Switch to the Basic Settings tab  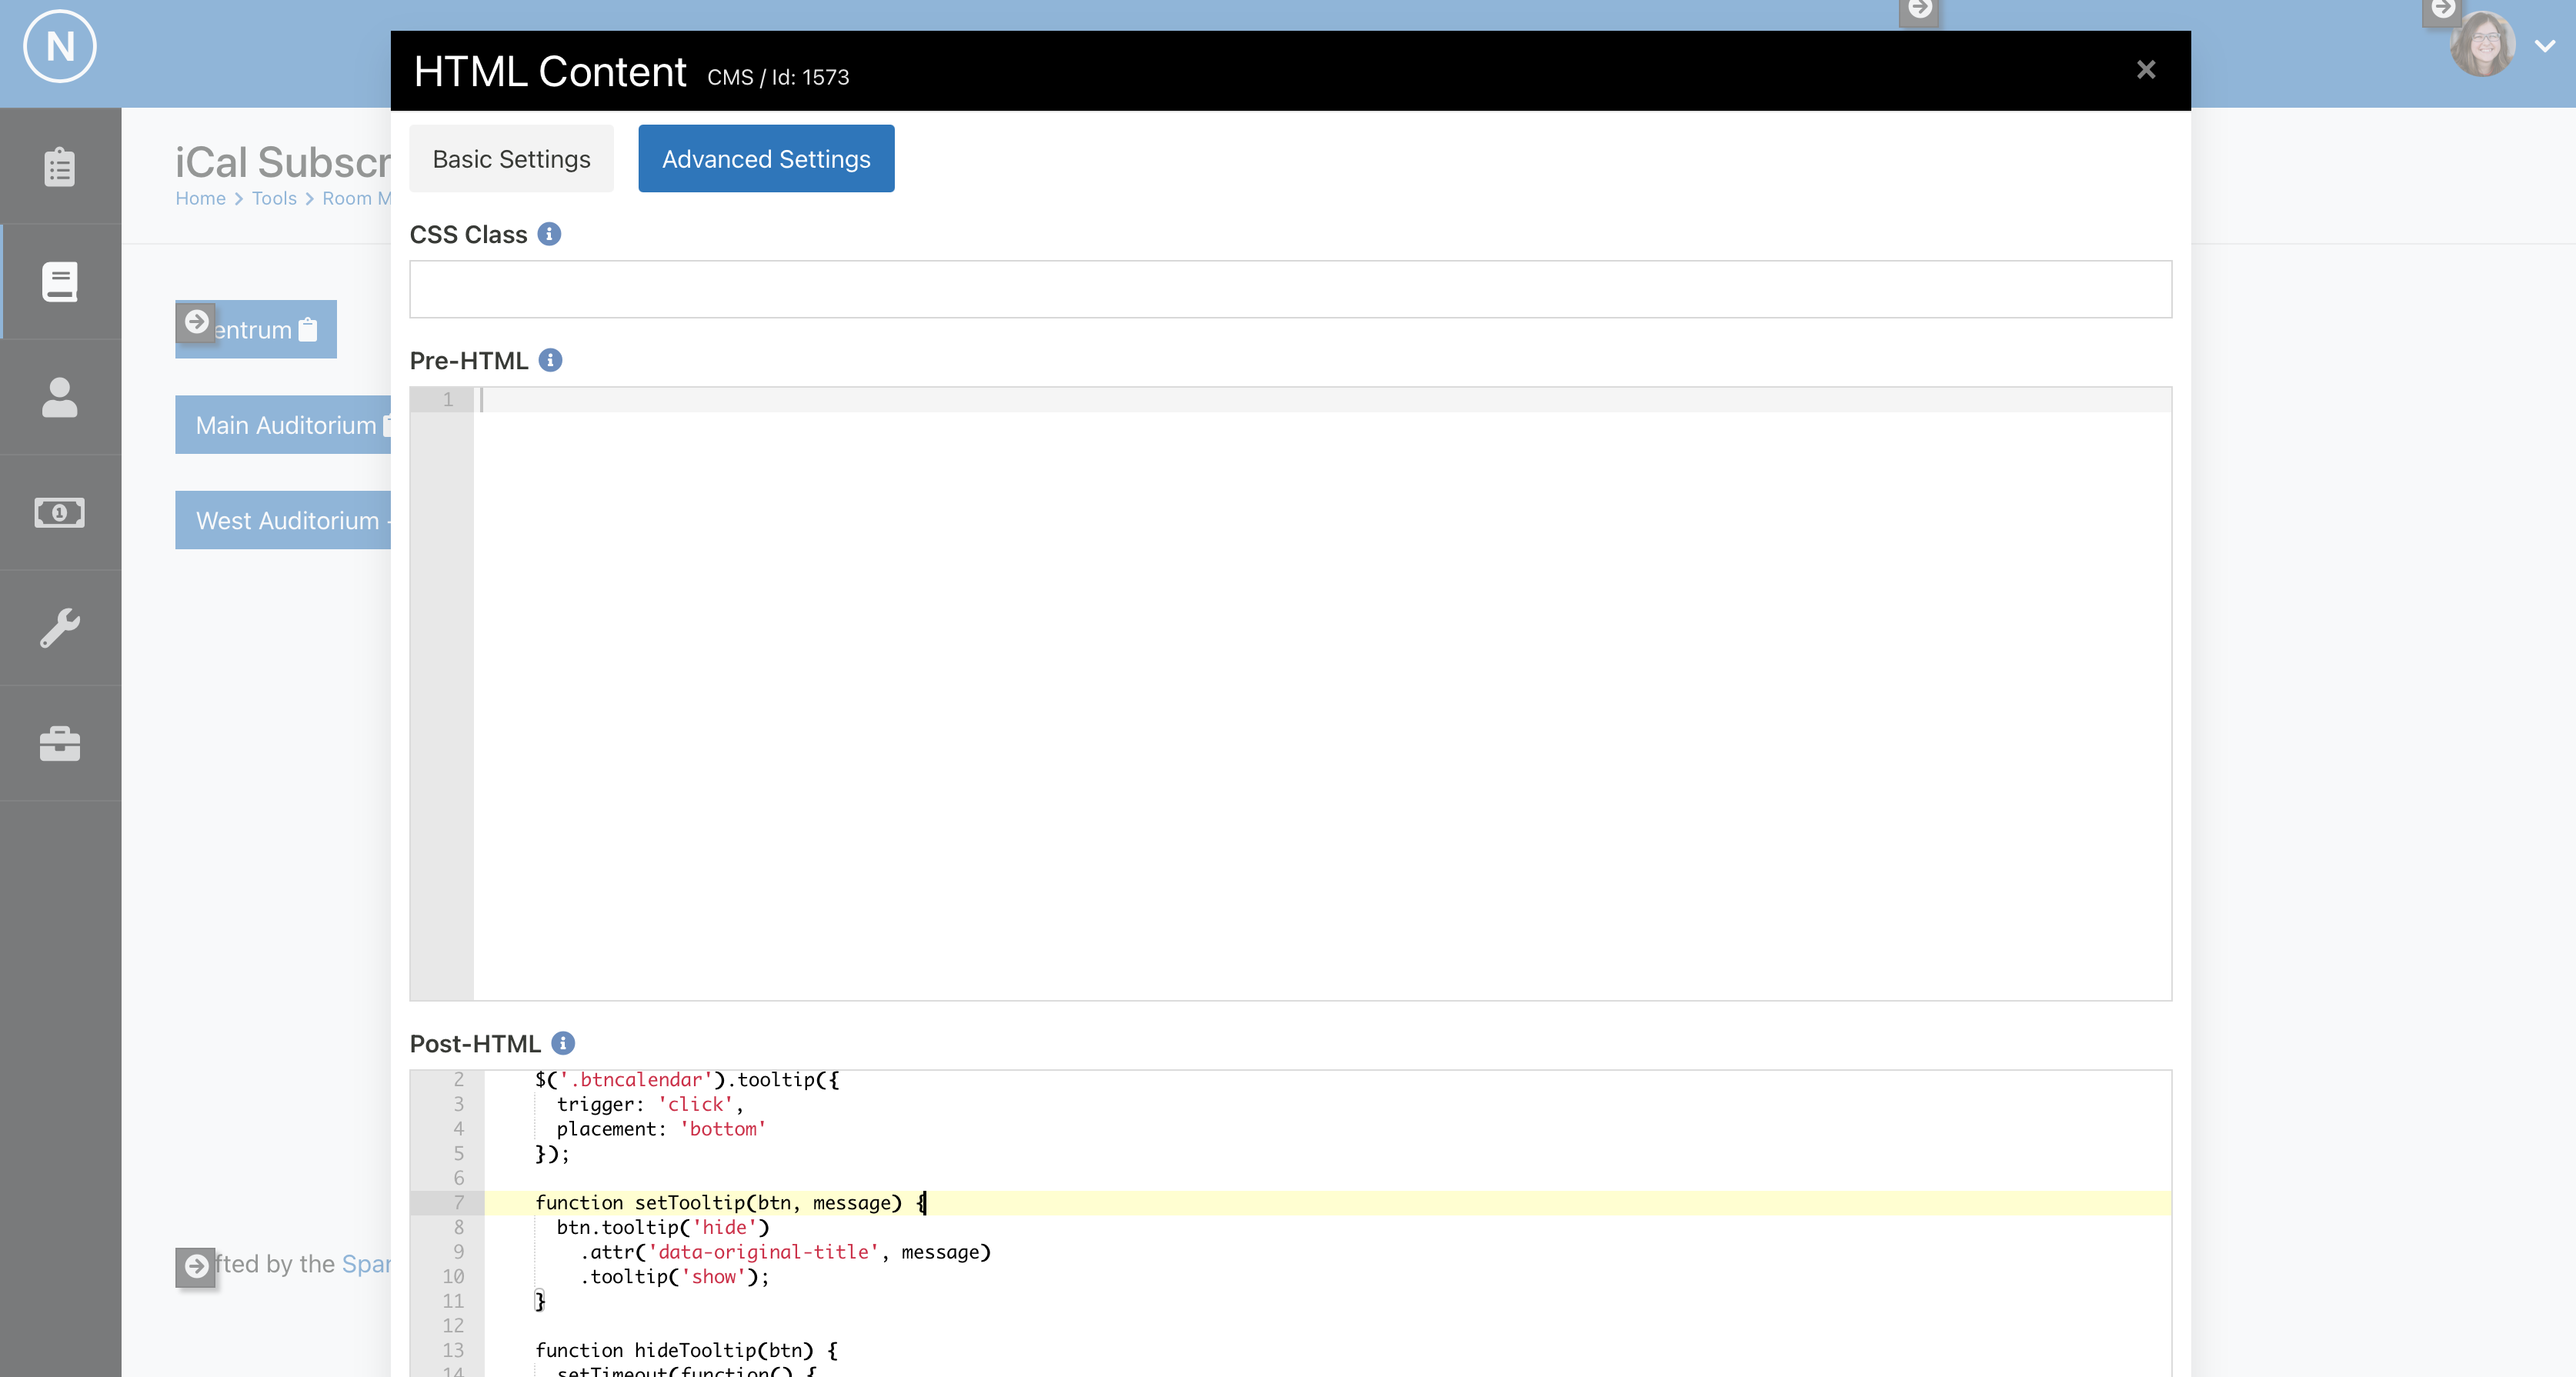[x=511, y=159]
